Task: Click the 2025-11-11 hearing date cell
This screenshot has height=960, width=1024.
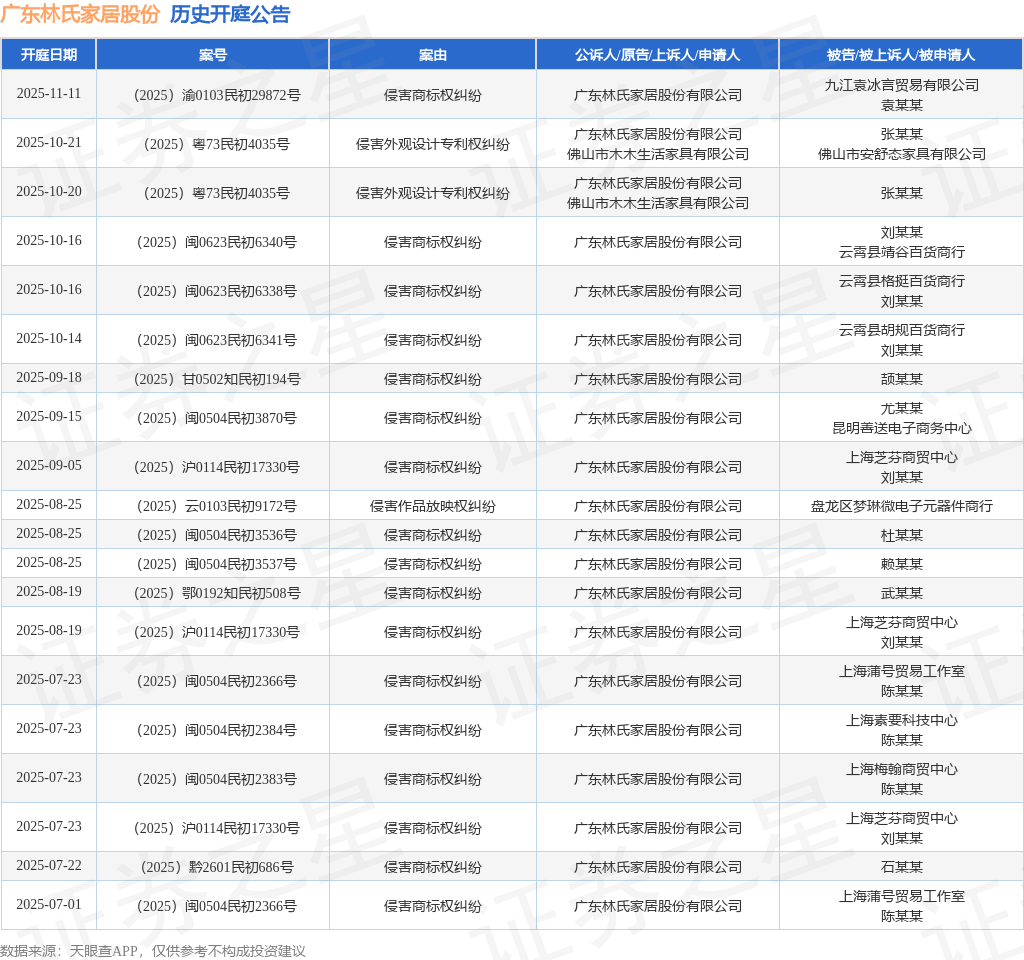Action: 48,94
